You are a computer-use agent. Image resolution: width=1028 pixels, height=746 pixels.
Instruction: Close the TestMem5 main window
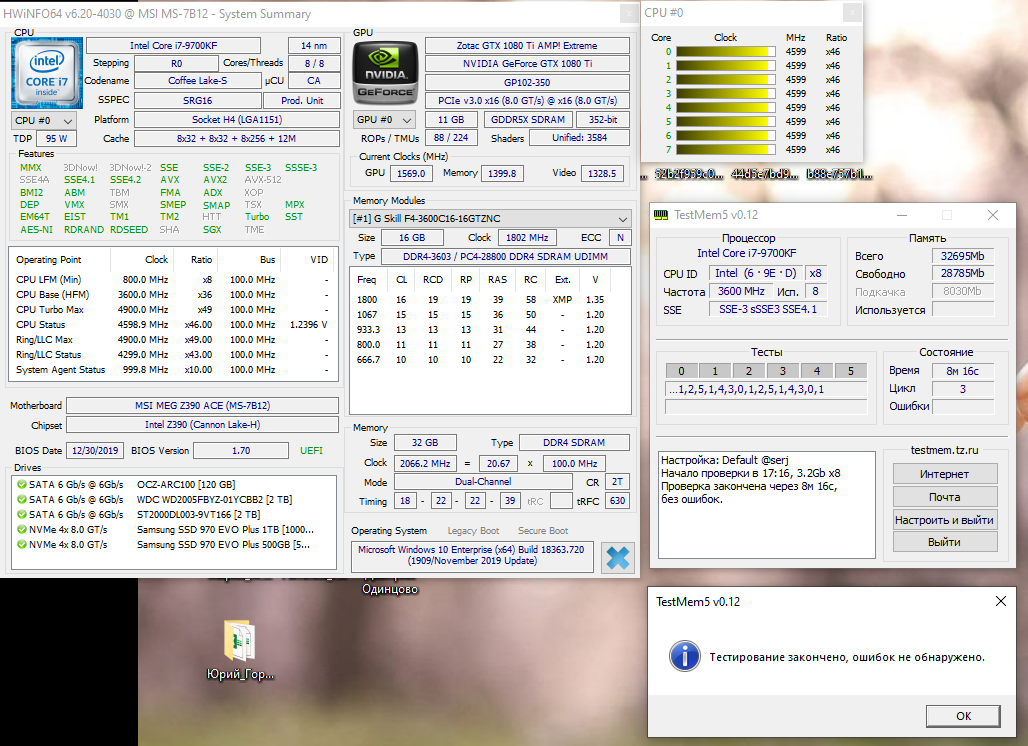(x=993, y=215)
